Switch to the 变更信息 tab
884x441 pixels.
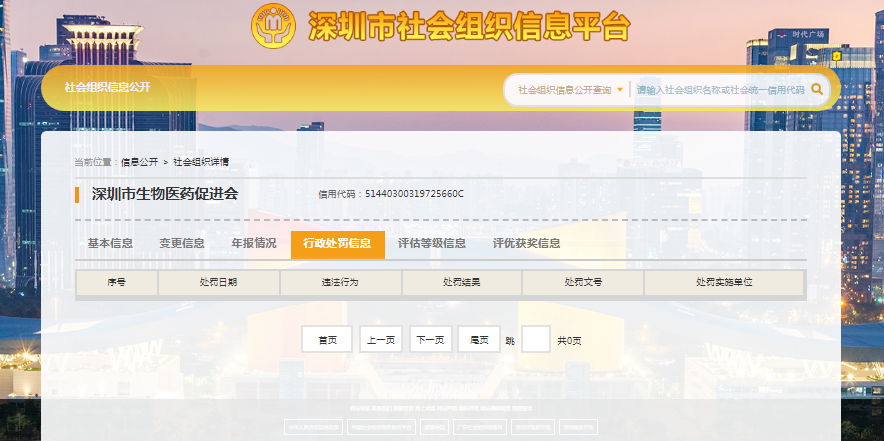pyautogui.click(x=182, y=243)
